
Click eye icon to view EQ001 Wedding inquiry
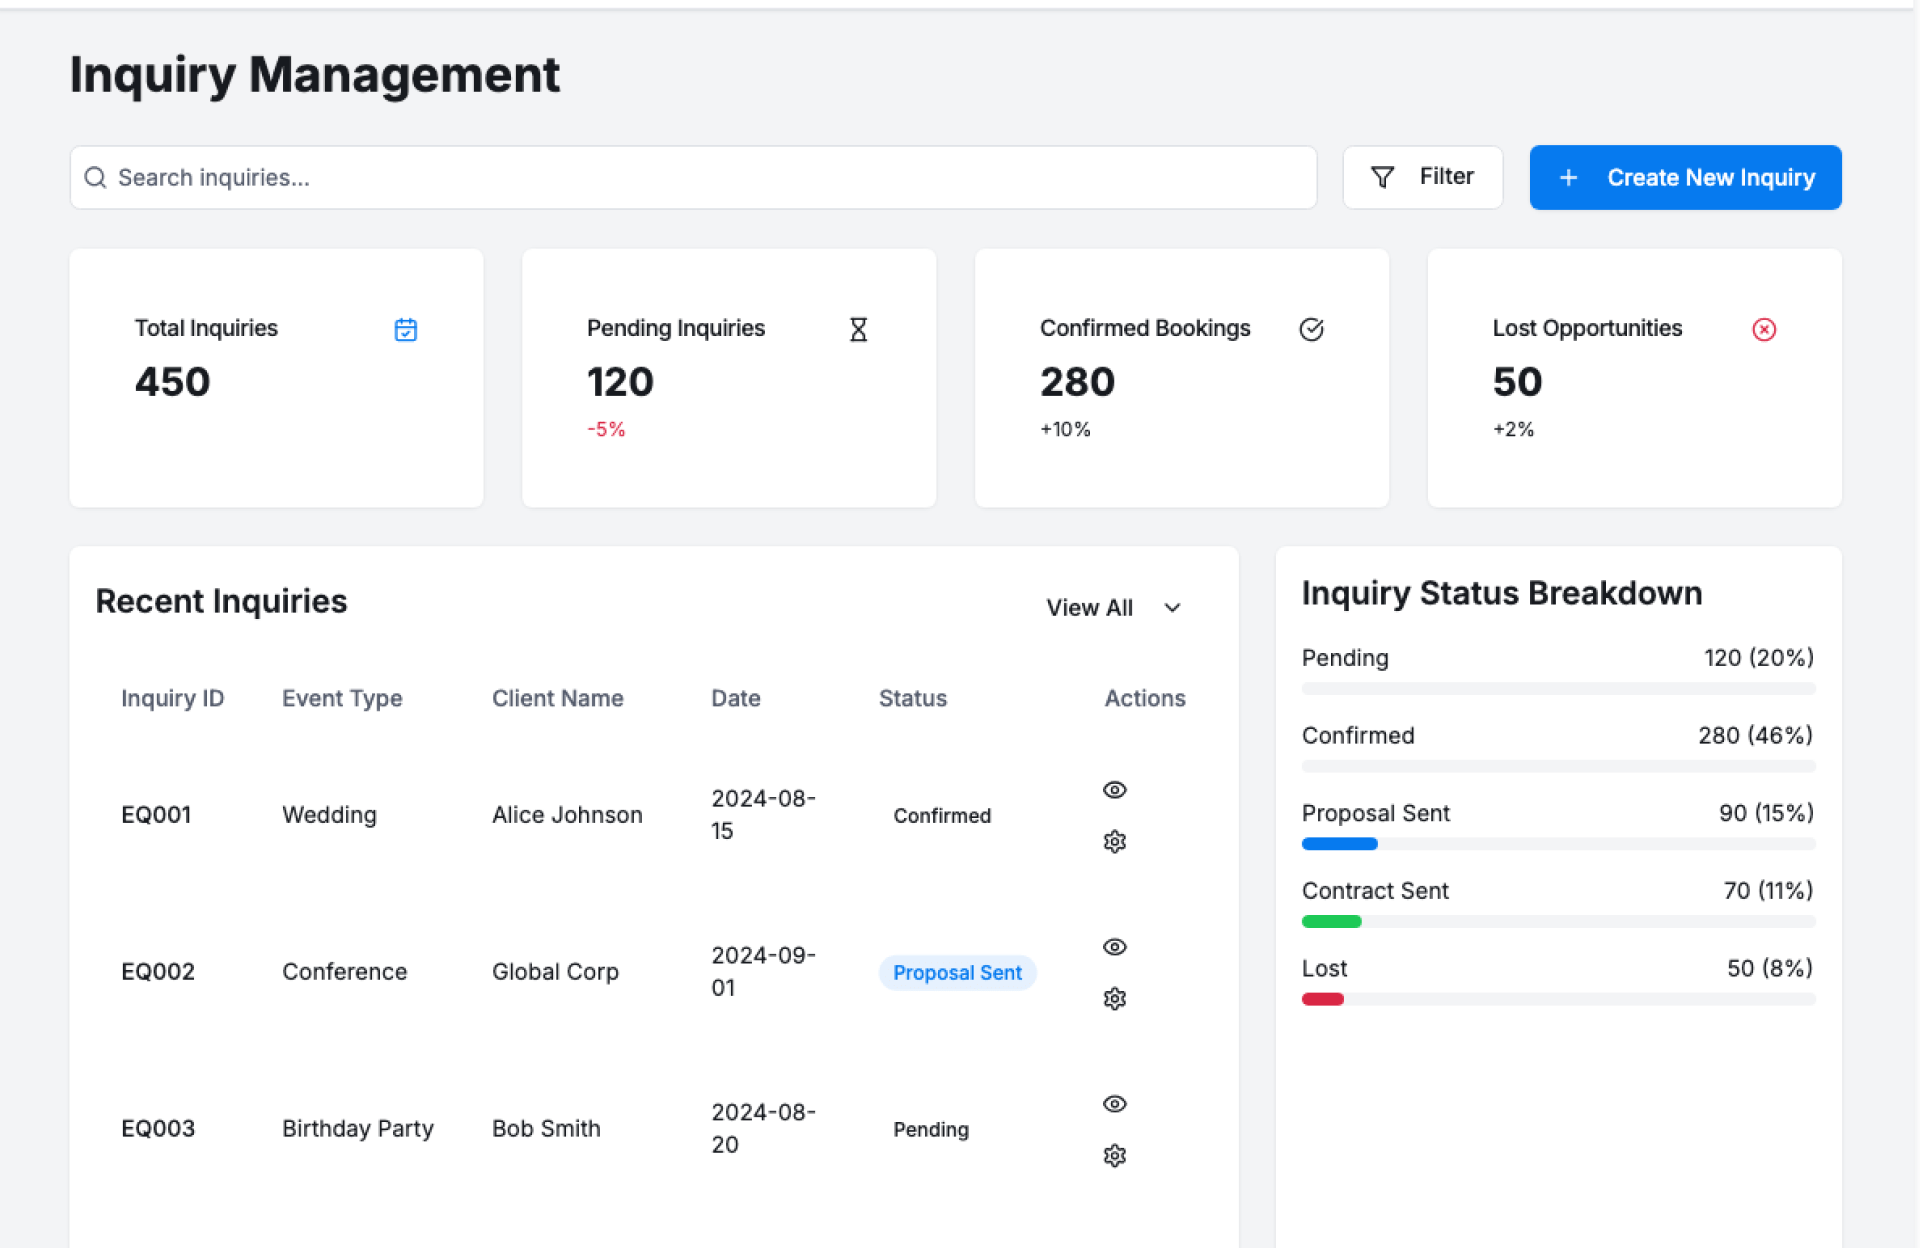tap(1114, 790)
